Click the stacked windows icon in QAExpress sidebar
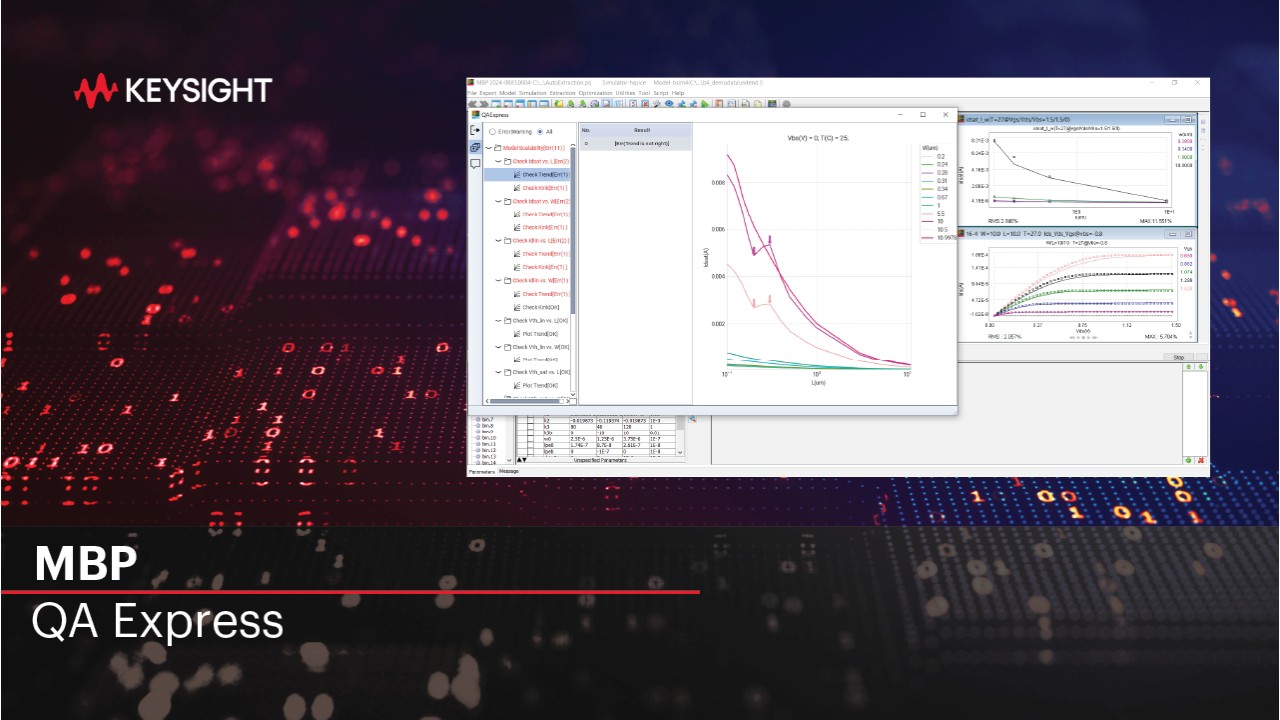The height and width of the screenshot is (720, 1280). coord(475,148)
